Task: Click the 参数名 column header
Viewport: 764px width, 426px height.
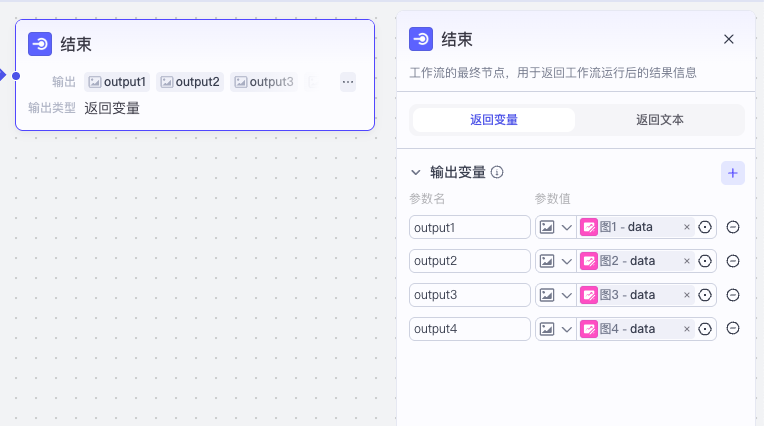Action: 427,199
